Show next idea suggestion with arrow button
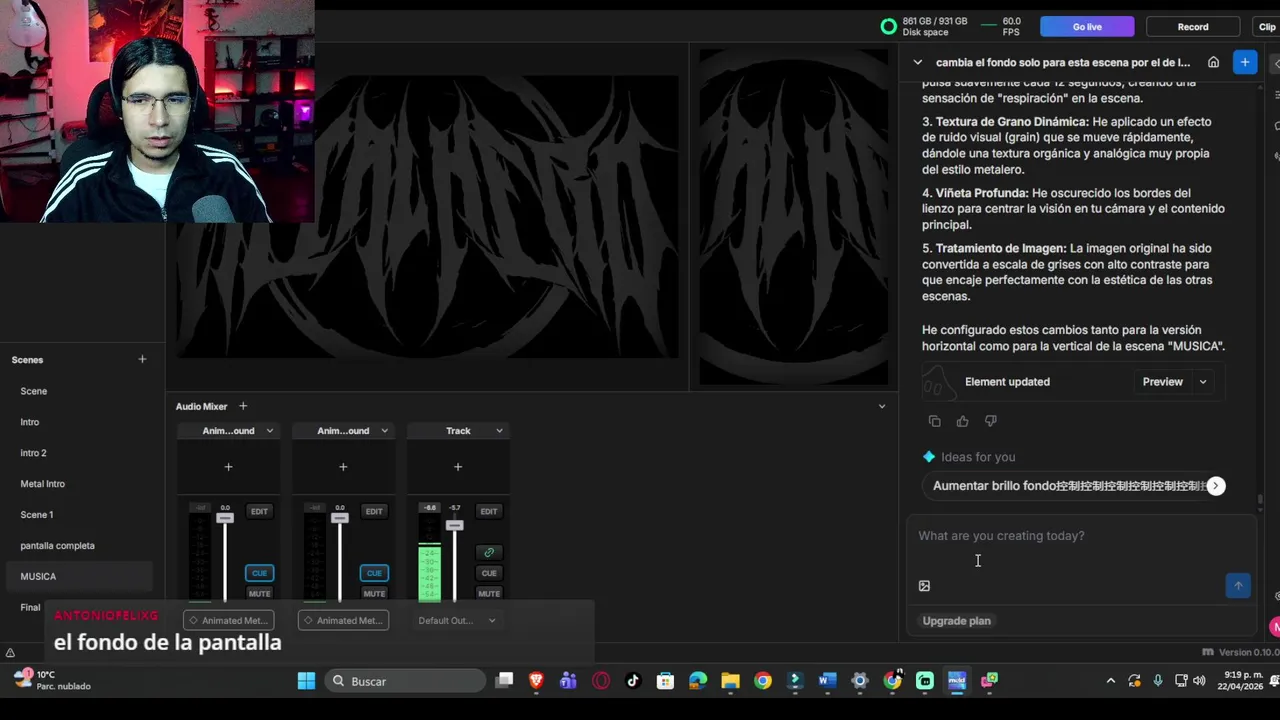1280x720 pixels. coord(1216,486)
